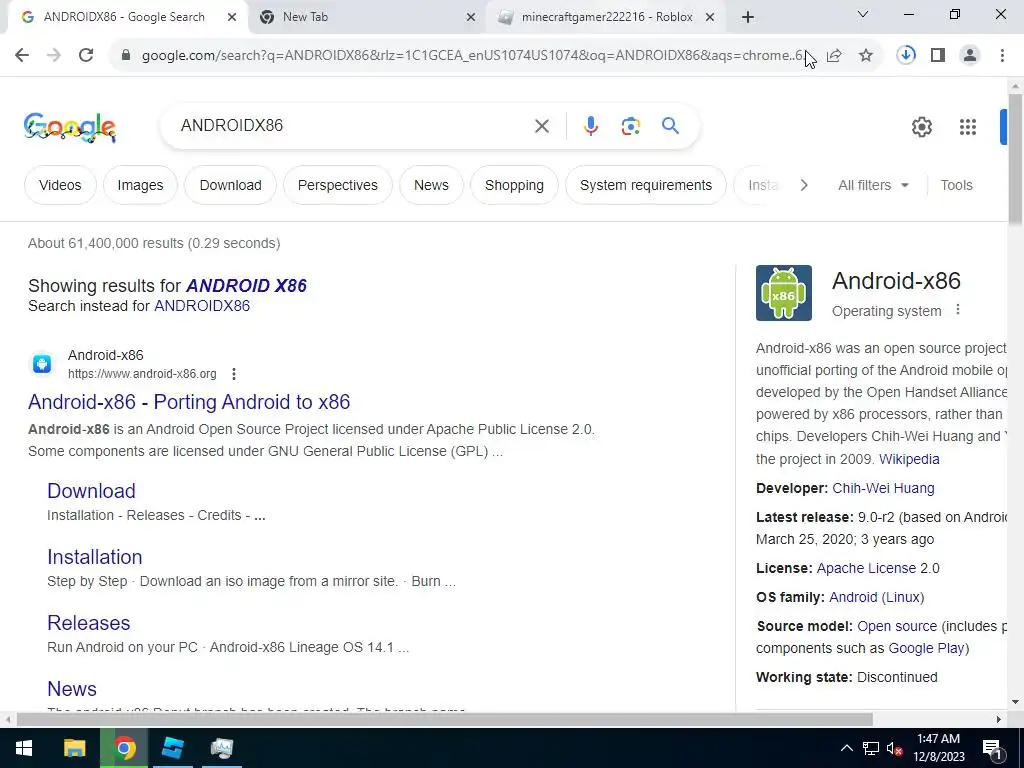Open a new tab with the plus button
1024x768 pixels.
point(748,17)
